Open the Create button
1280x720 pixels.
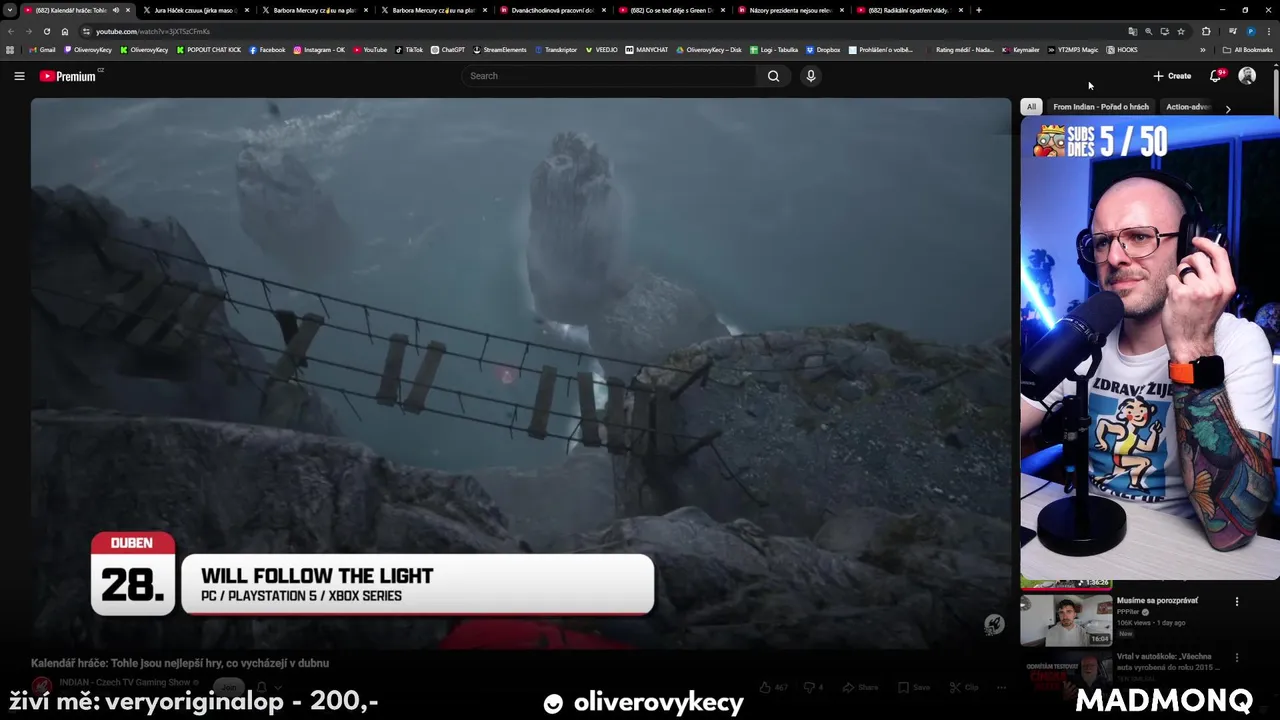click(1172, 76)
